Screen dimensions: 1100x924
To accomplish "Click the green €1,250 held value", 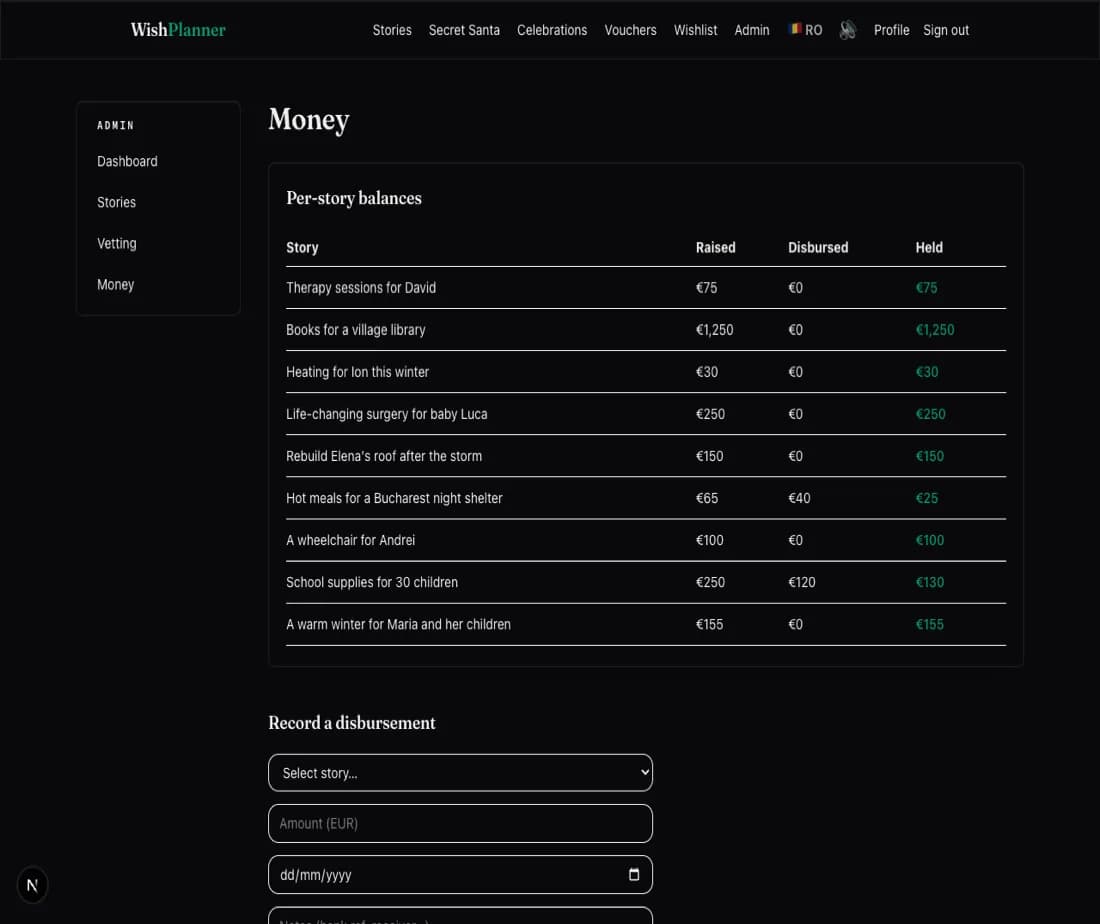I will [934, 330].
